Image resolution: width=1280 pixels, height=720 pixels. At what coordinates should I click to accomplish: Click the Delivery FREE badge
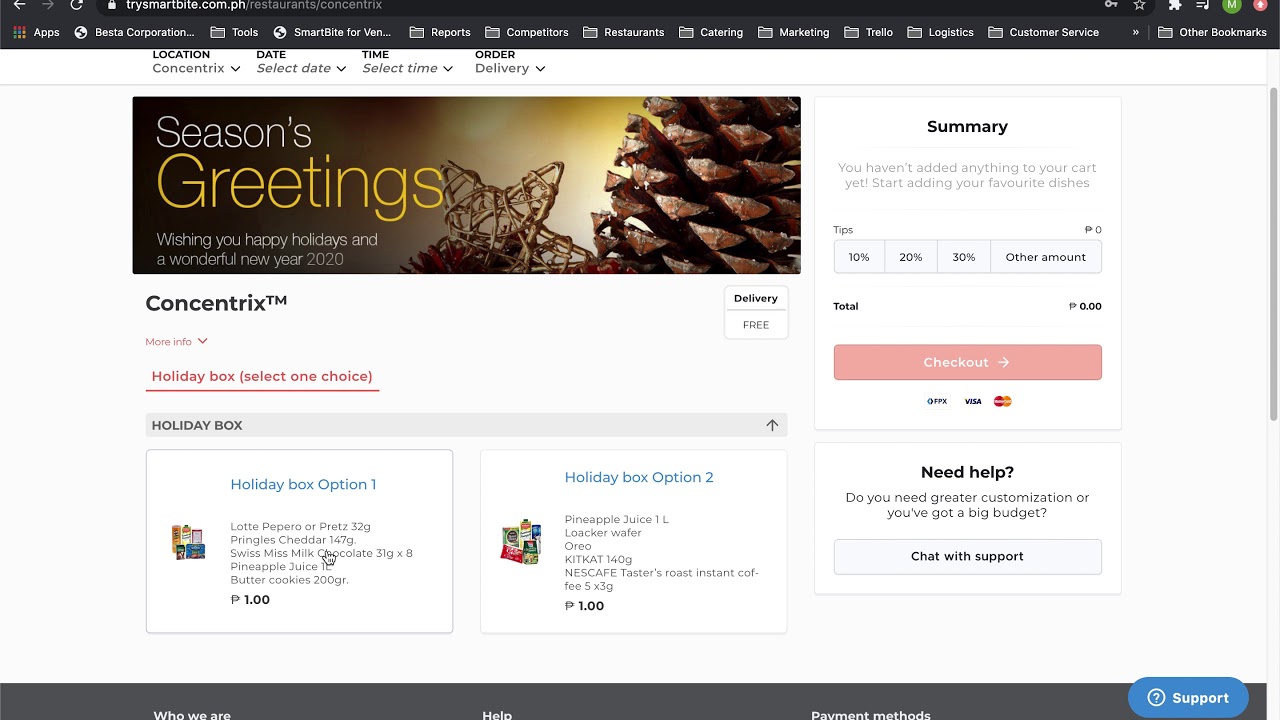tap(756, 312)
